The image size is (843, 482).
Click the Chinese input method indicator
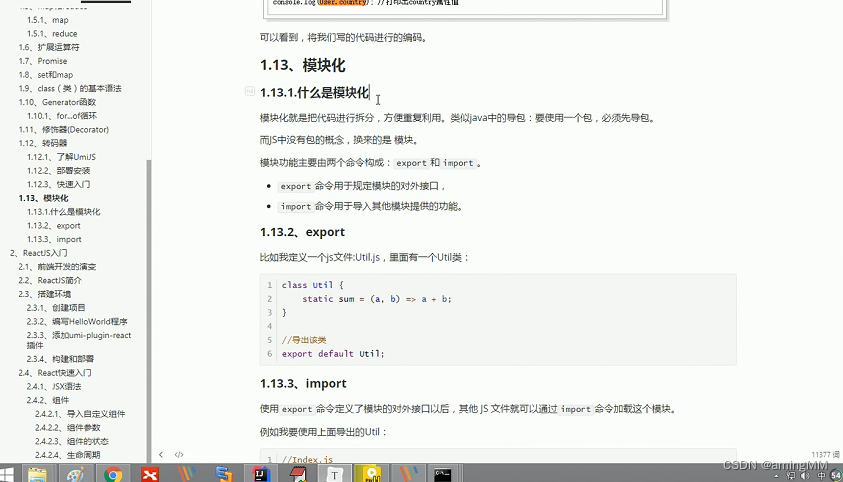tap(821, 476)
